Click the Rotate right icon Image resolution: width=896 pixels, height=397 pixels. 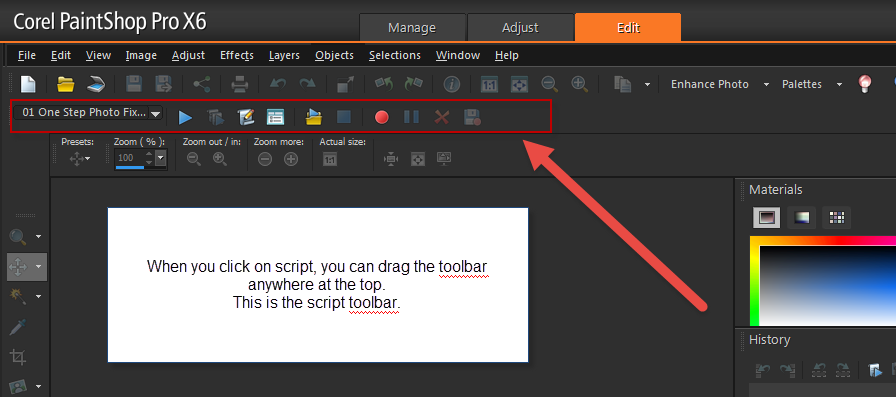414,84
